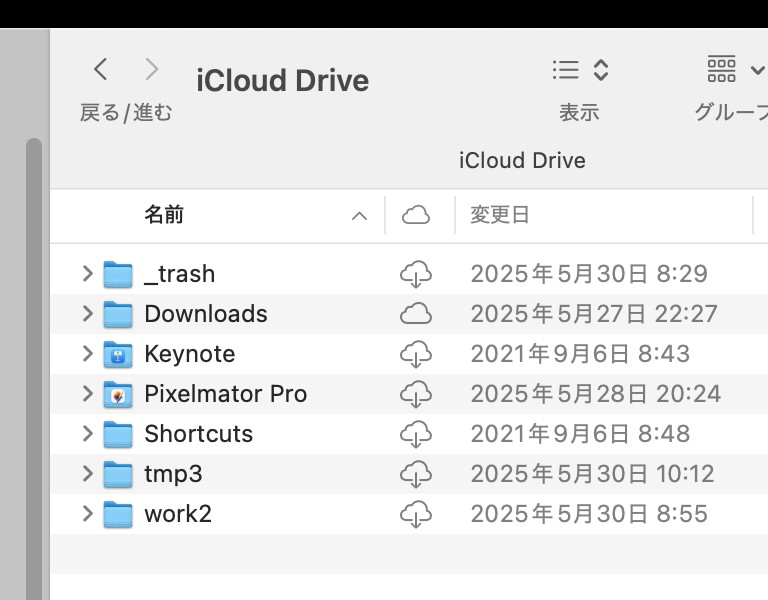768x600 pixels.
Task: Expand the _trash folder disclosure arrow
Action: pos(87,273)
